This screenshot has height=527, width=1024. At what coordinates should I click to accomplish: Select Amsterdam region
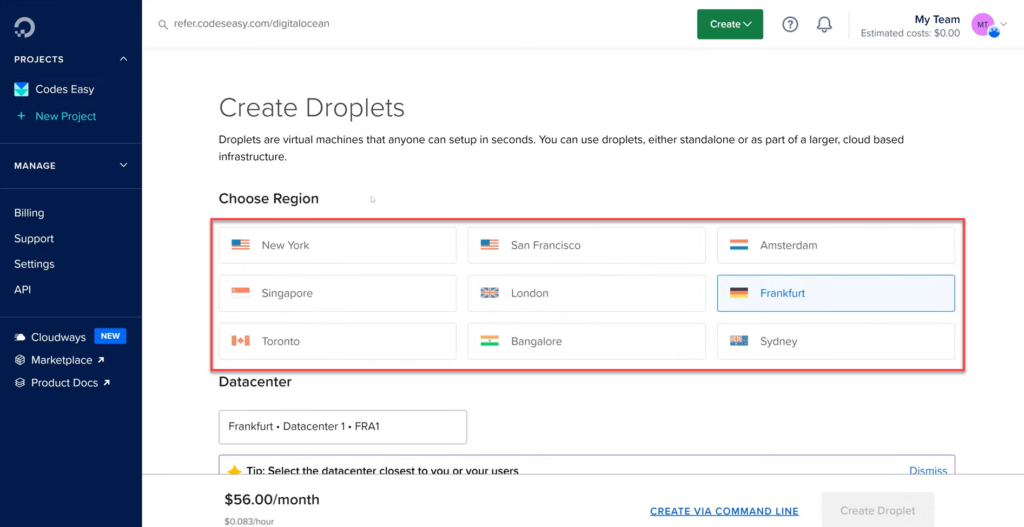[x=836, y=246]
